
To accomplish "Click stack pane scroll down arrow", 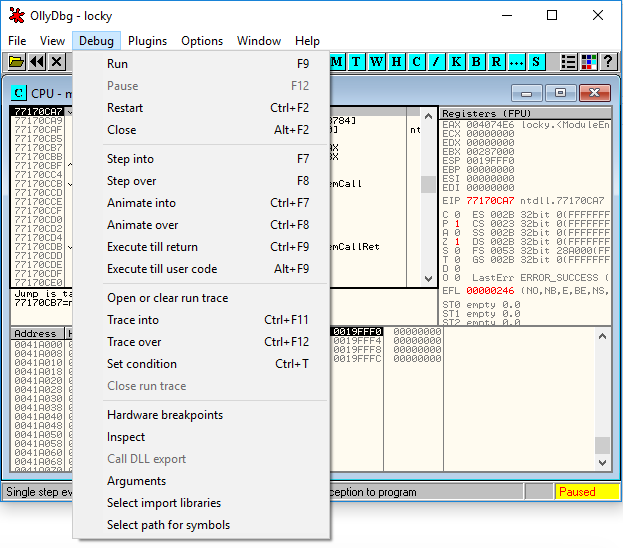I will [x=602, y=463].
